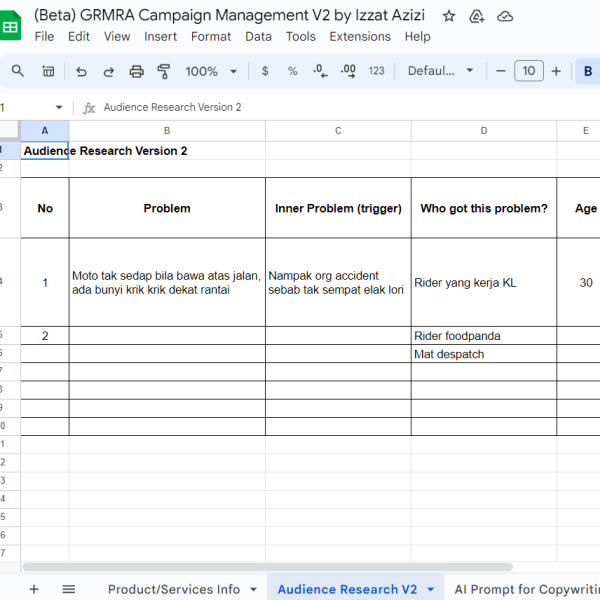Open the Extensions menu

[360, 37]
